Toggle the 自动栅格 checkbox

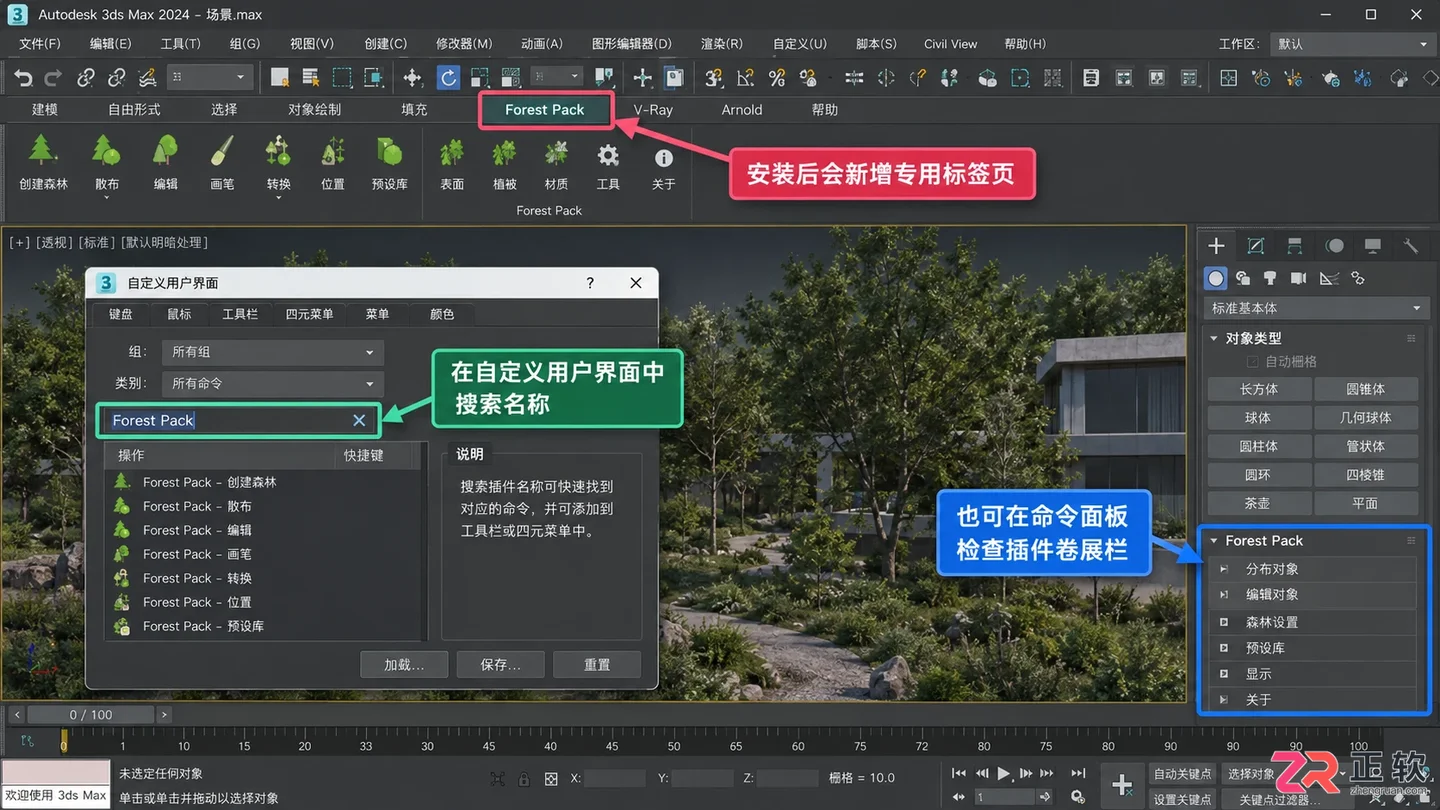(x=1252, y=362)
